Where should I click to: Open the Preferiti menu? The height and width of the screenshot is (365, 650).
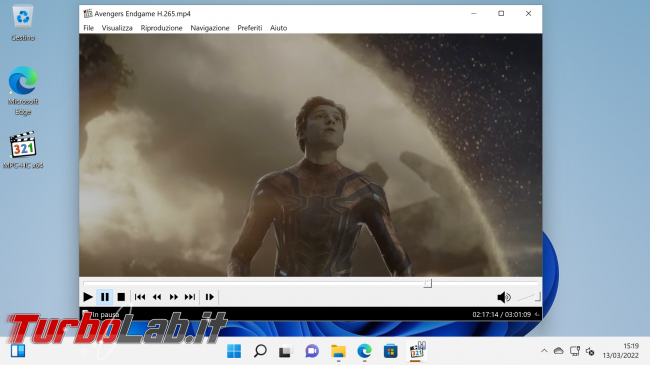(x=250, y=28)
